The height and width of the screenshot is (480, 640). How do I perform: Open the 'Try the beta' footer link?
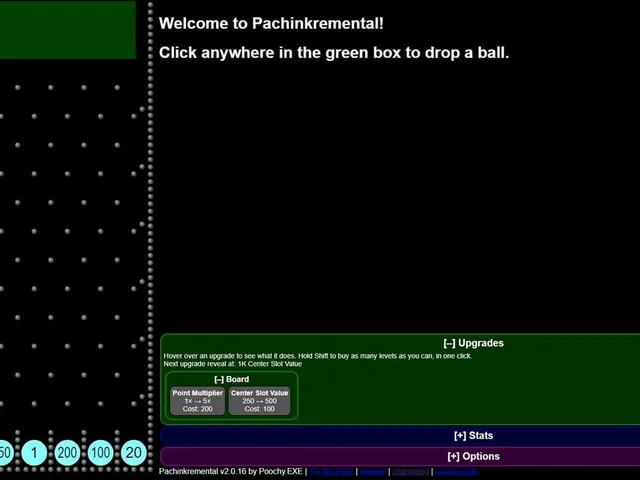331,471
